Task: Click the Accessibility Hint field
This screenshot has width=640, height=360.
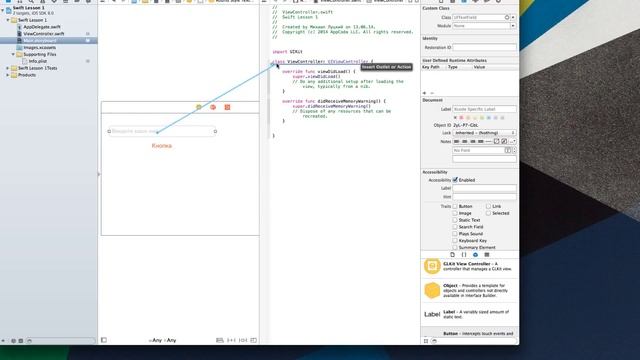Action: [484, 197]
